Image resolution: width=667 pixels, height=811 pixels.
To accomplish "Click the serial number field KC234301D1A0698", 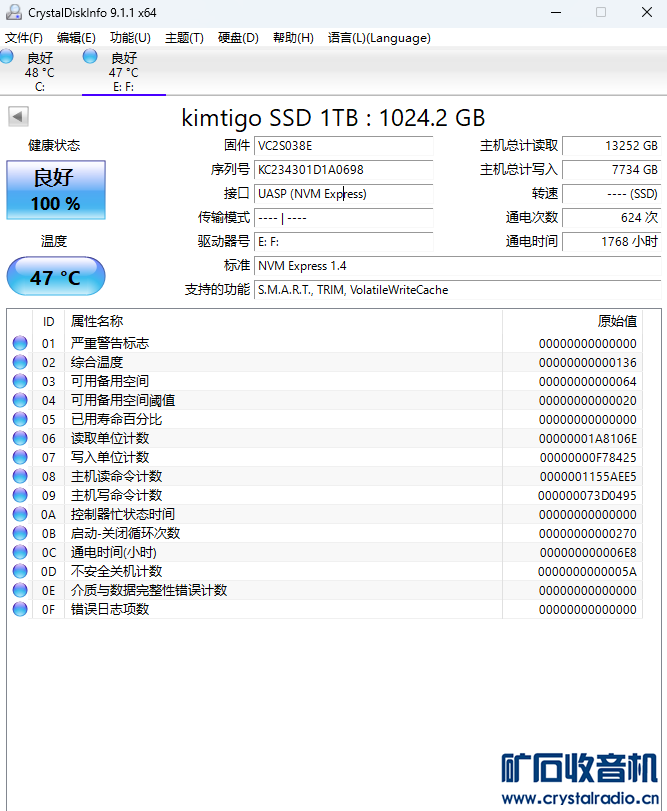I will point(343,170).
